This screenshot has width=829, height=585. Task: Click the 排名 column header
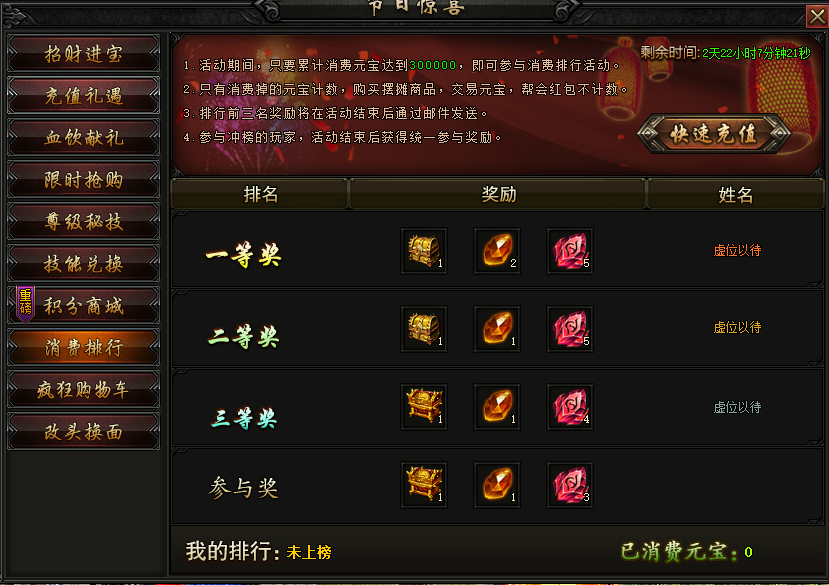260,194
